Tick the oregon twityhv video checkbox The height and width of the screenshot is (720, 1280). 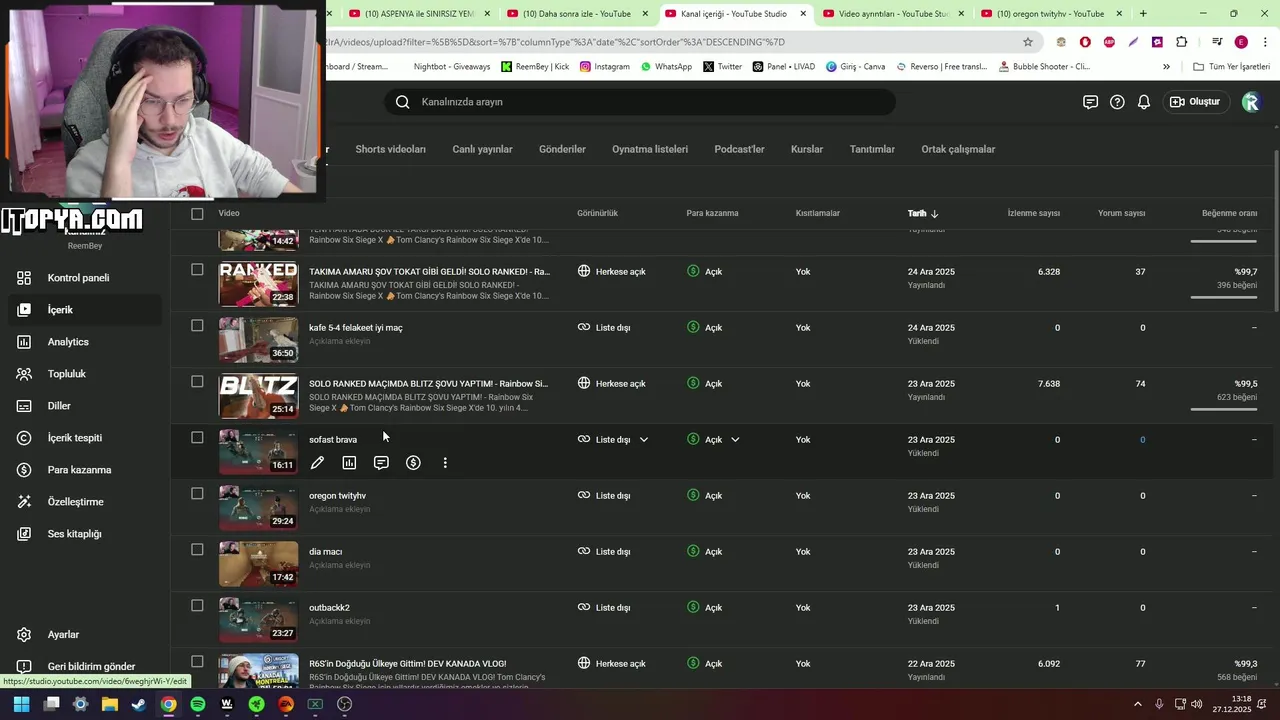coord(197,494)
